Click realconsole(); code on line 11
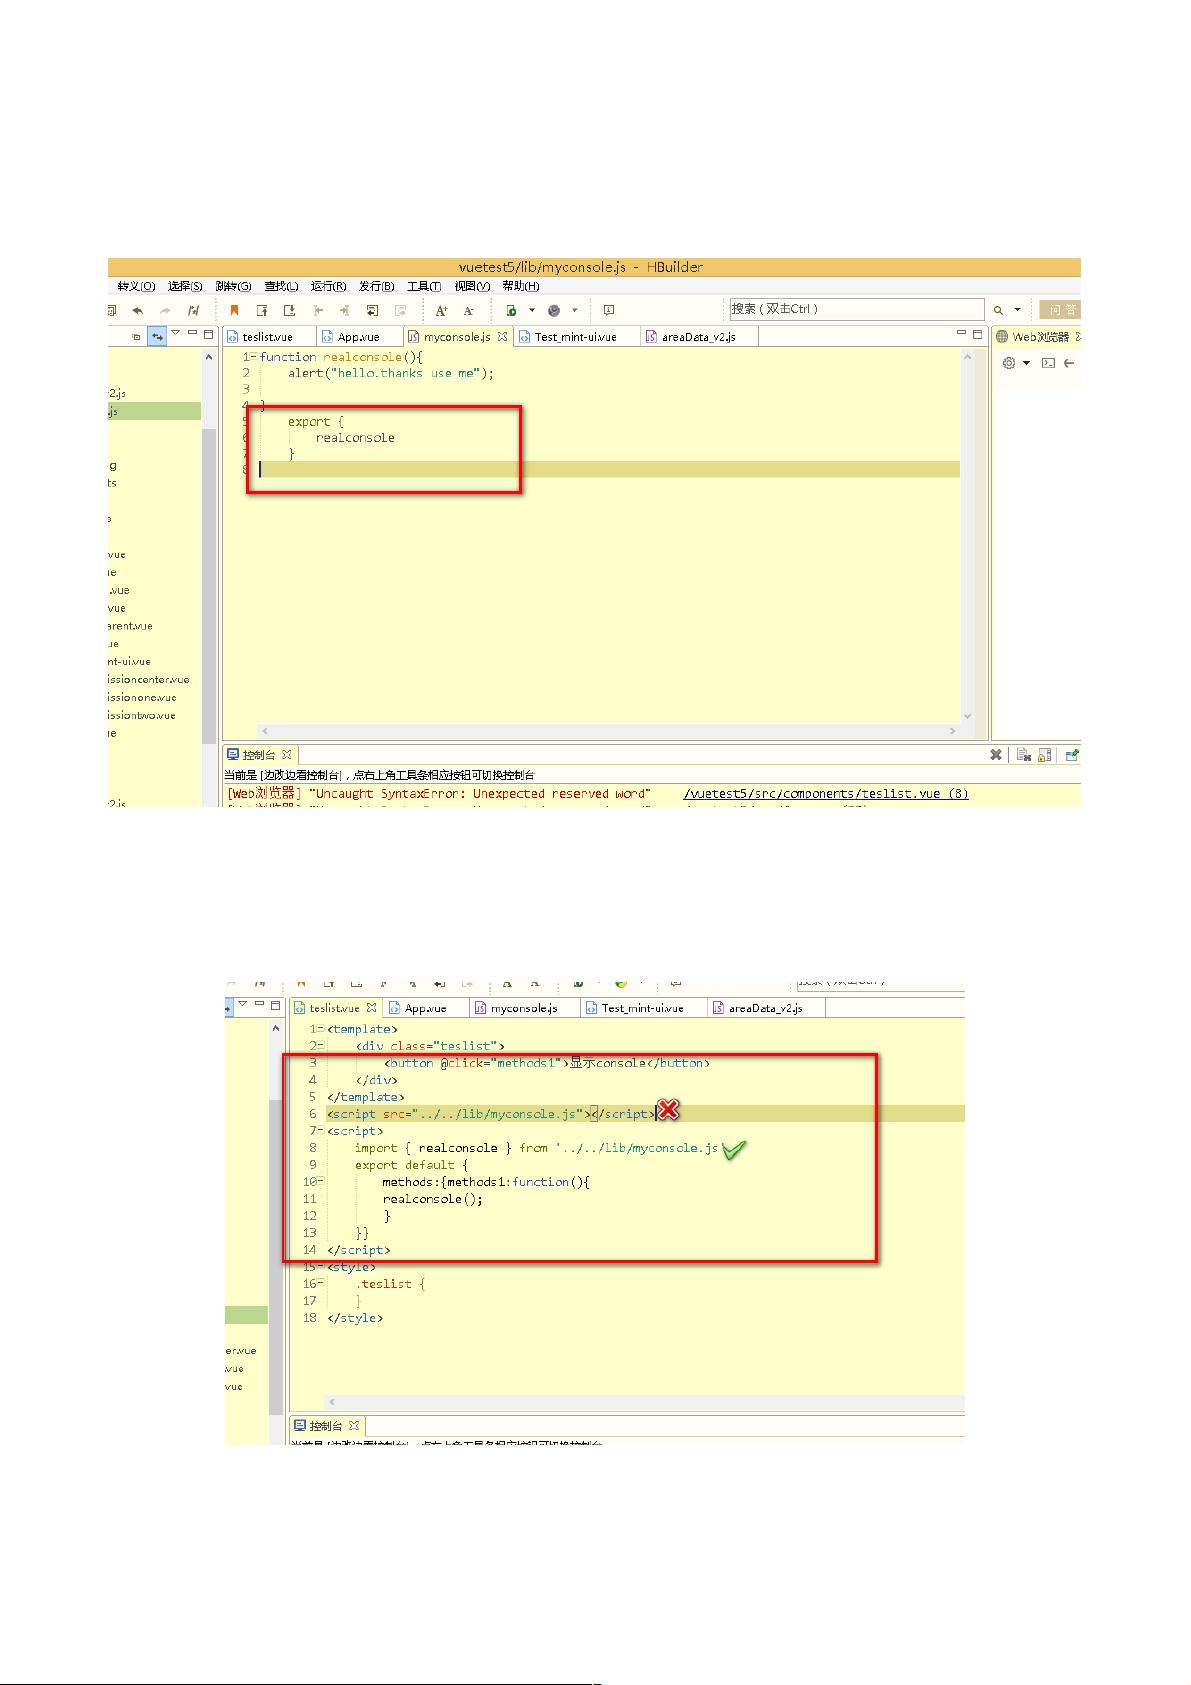Image resolution: width=1191 pixels, height=1685 pixels. [x=432, y=1199]
